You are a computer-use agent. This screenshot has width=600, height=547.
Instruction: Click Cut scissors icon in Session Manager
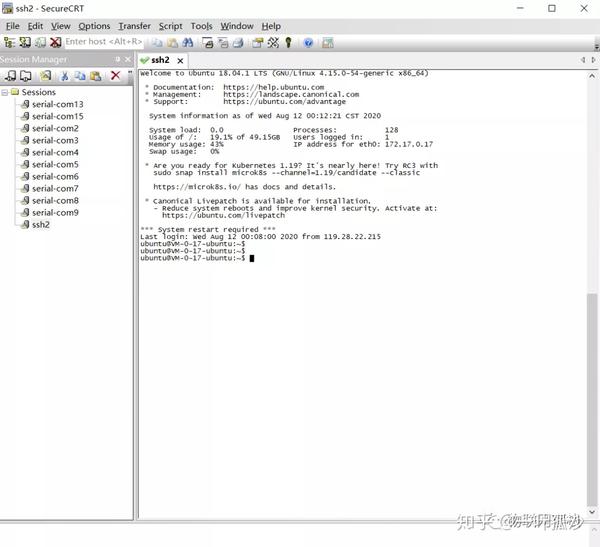click(x=65, y=76)
